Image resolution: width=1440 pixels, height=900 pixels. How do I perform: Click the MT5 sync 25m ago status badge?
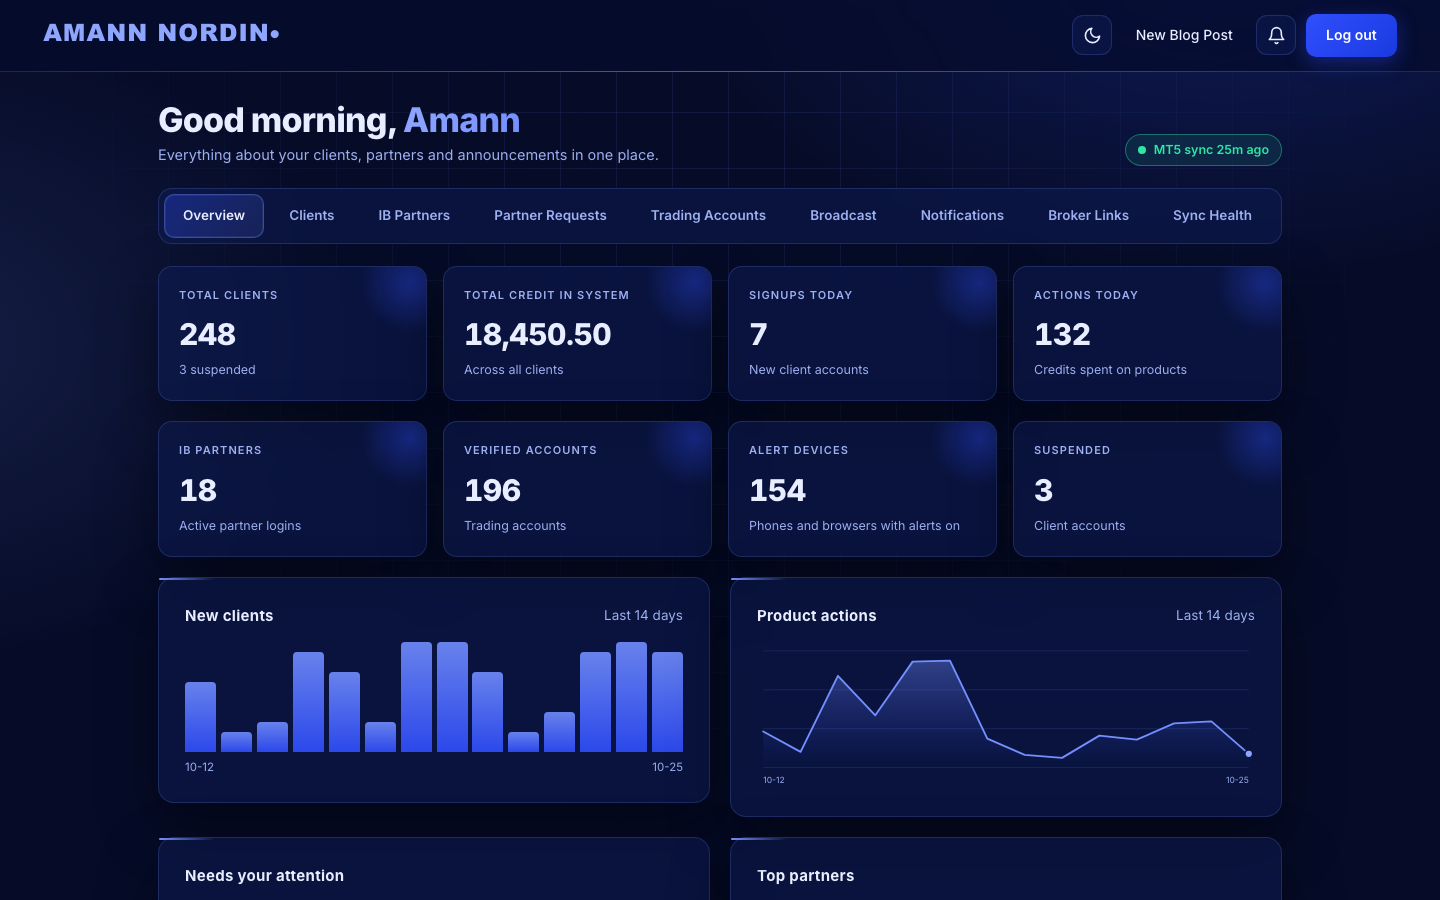click(x=1203, y=150)
